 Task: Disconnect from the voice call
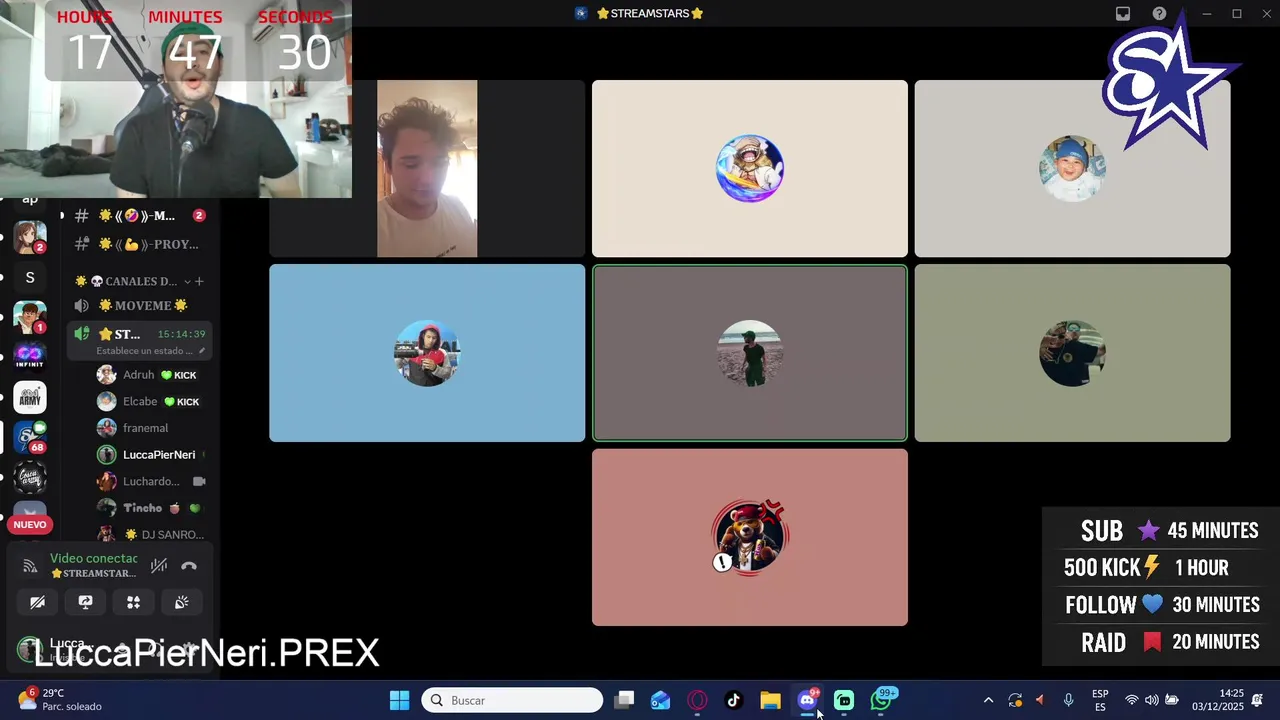click(189, 566)
